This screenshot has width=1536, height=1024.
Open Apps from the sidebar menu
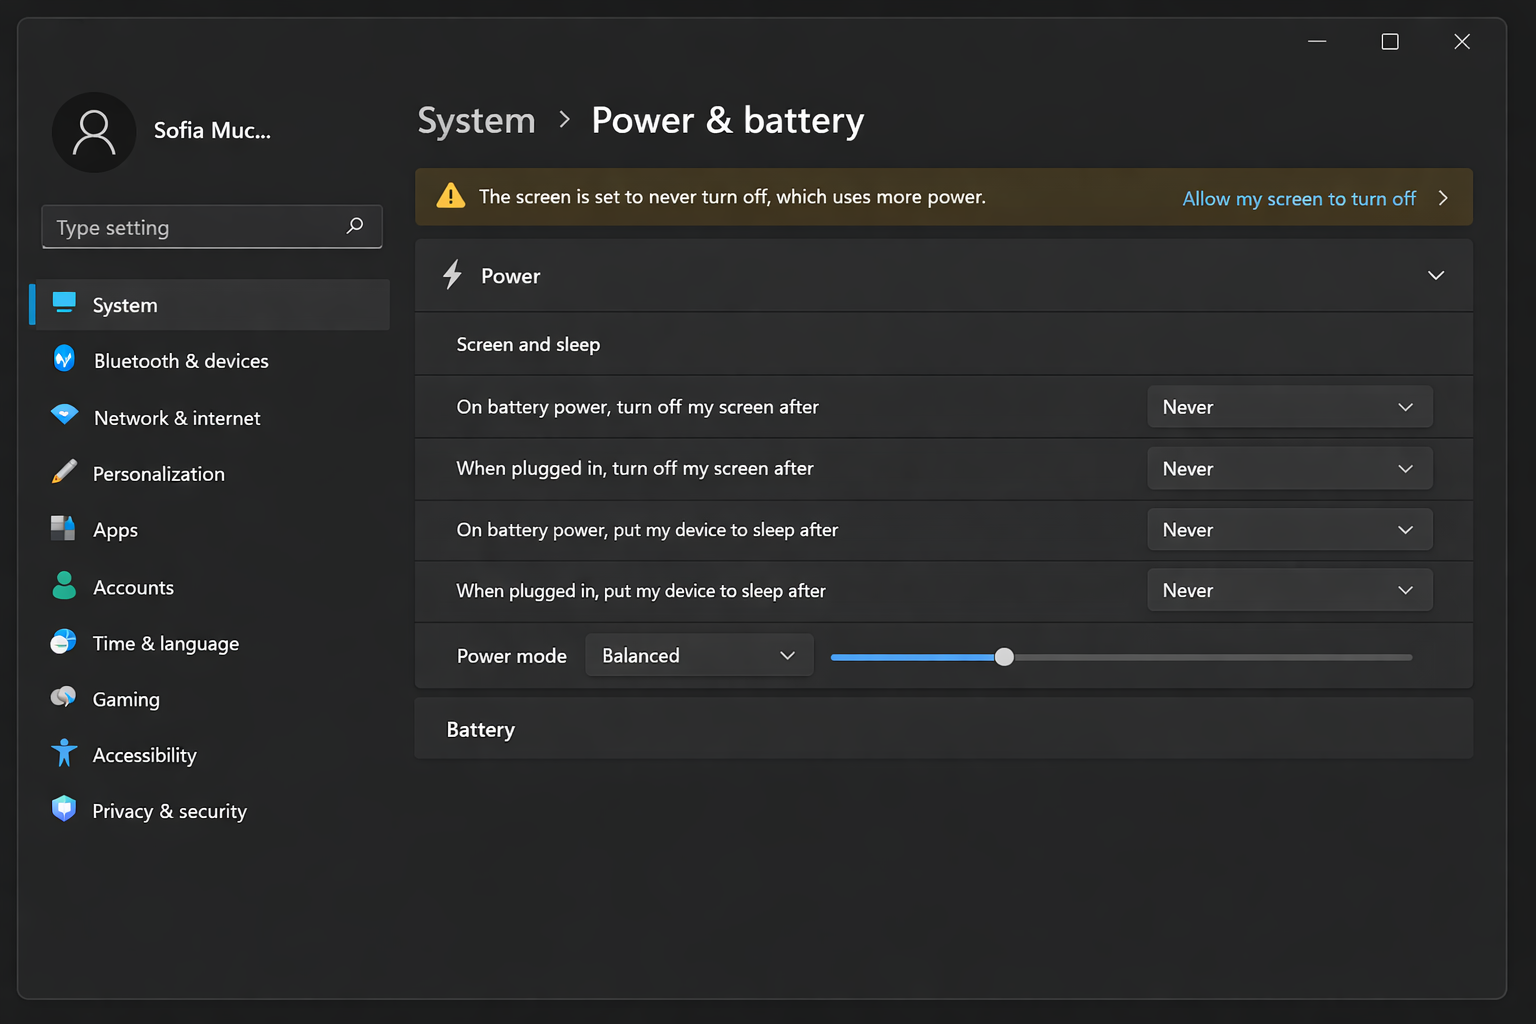[x=115, y=530]
